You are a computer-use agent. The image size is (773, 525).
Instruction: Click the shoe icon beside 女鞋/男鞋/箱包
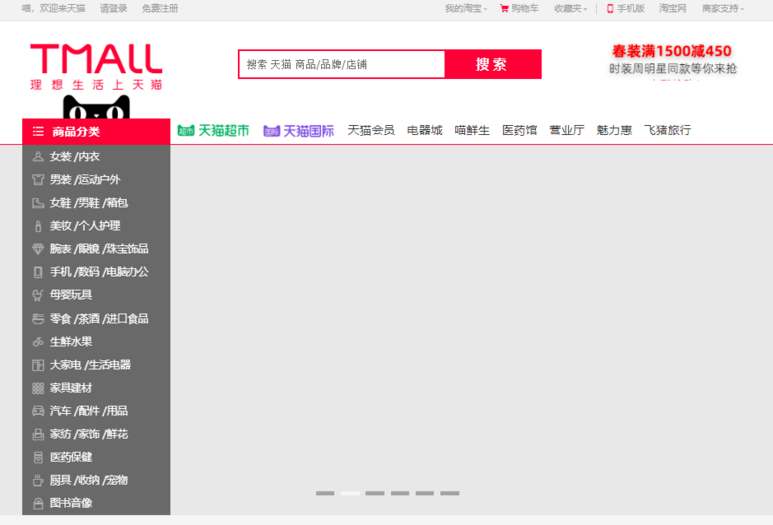coord(38,203)
